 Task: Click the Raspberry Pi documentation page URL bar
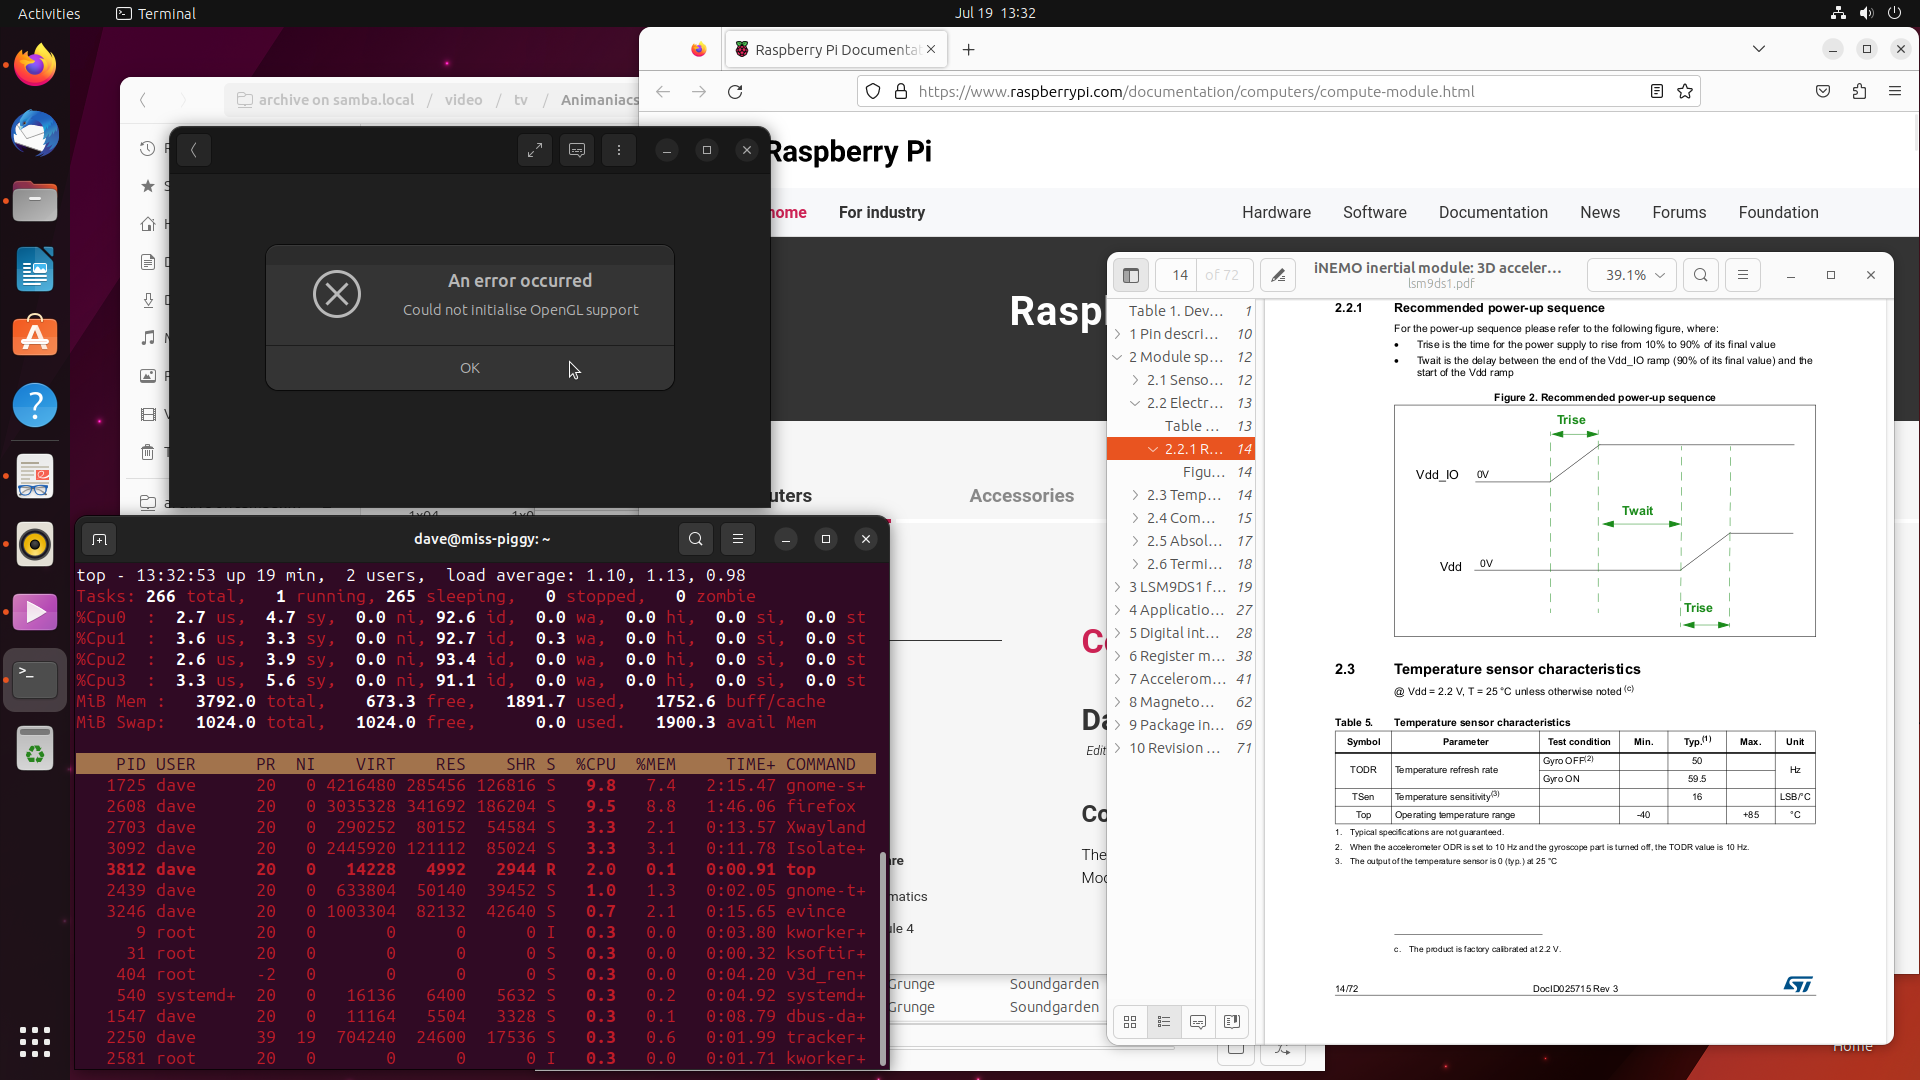[x=1196, y=91]
